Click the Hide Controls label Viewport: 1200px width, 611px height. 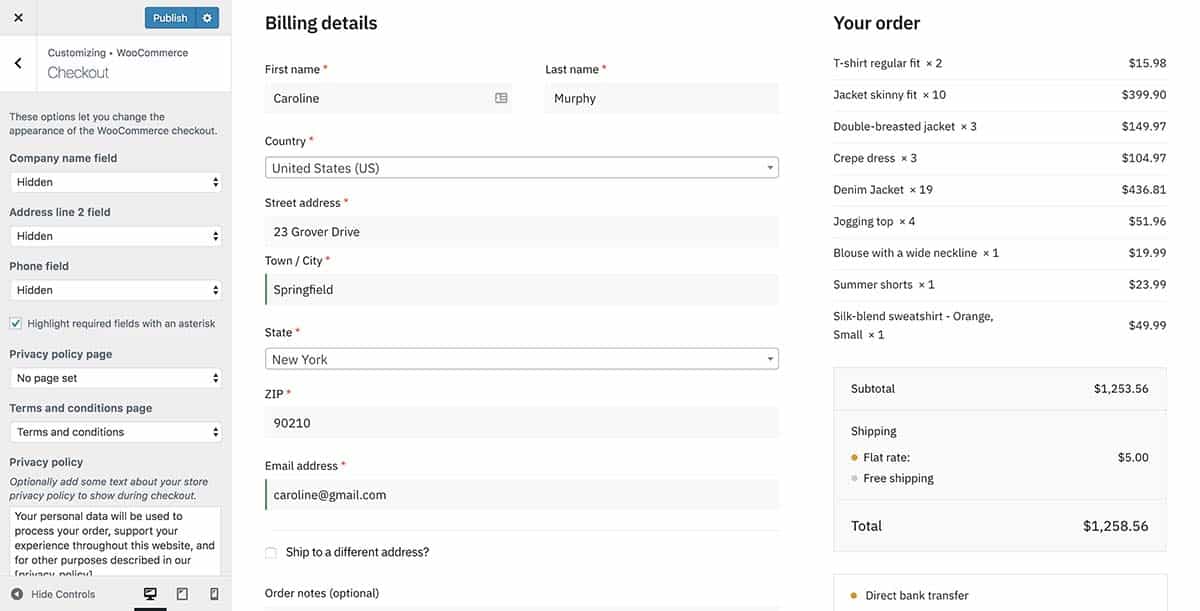63,594
